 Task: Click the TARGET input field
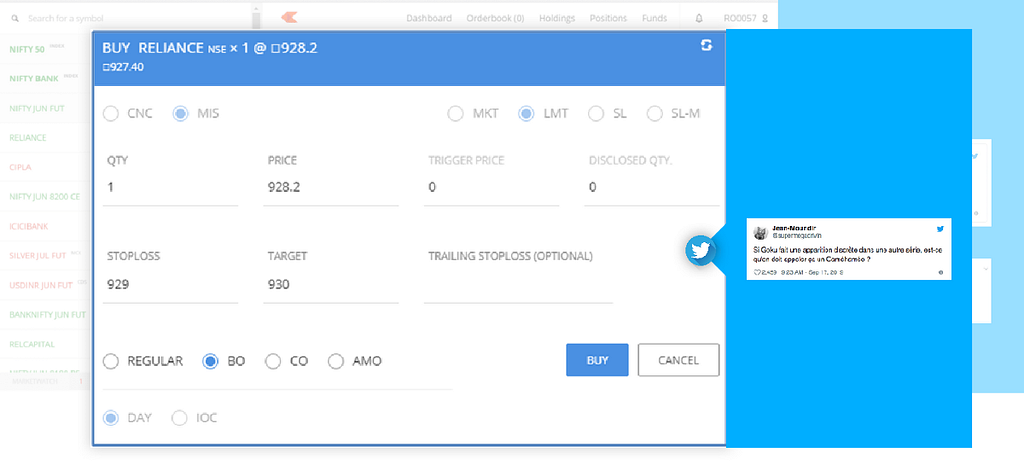330,285
